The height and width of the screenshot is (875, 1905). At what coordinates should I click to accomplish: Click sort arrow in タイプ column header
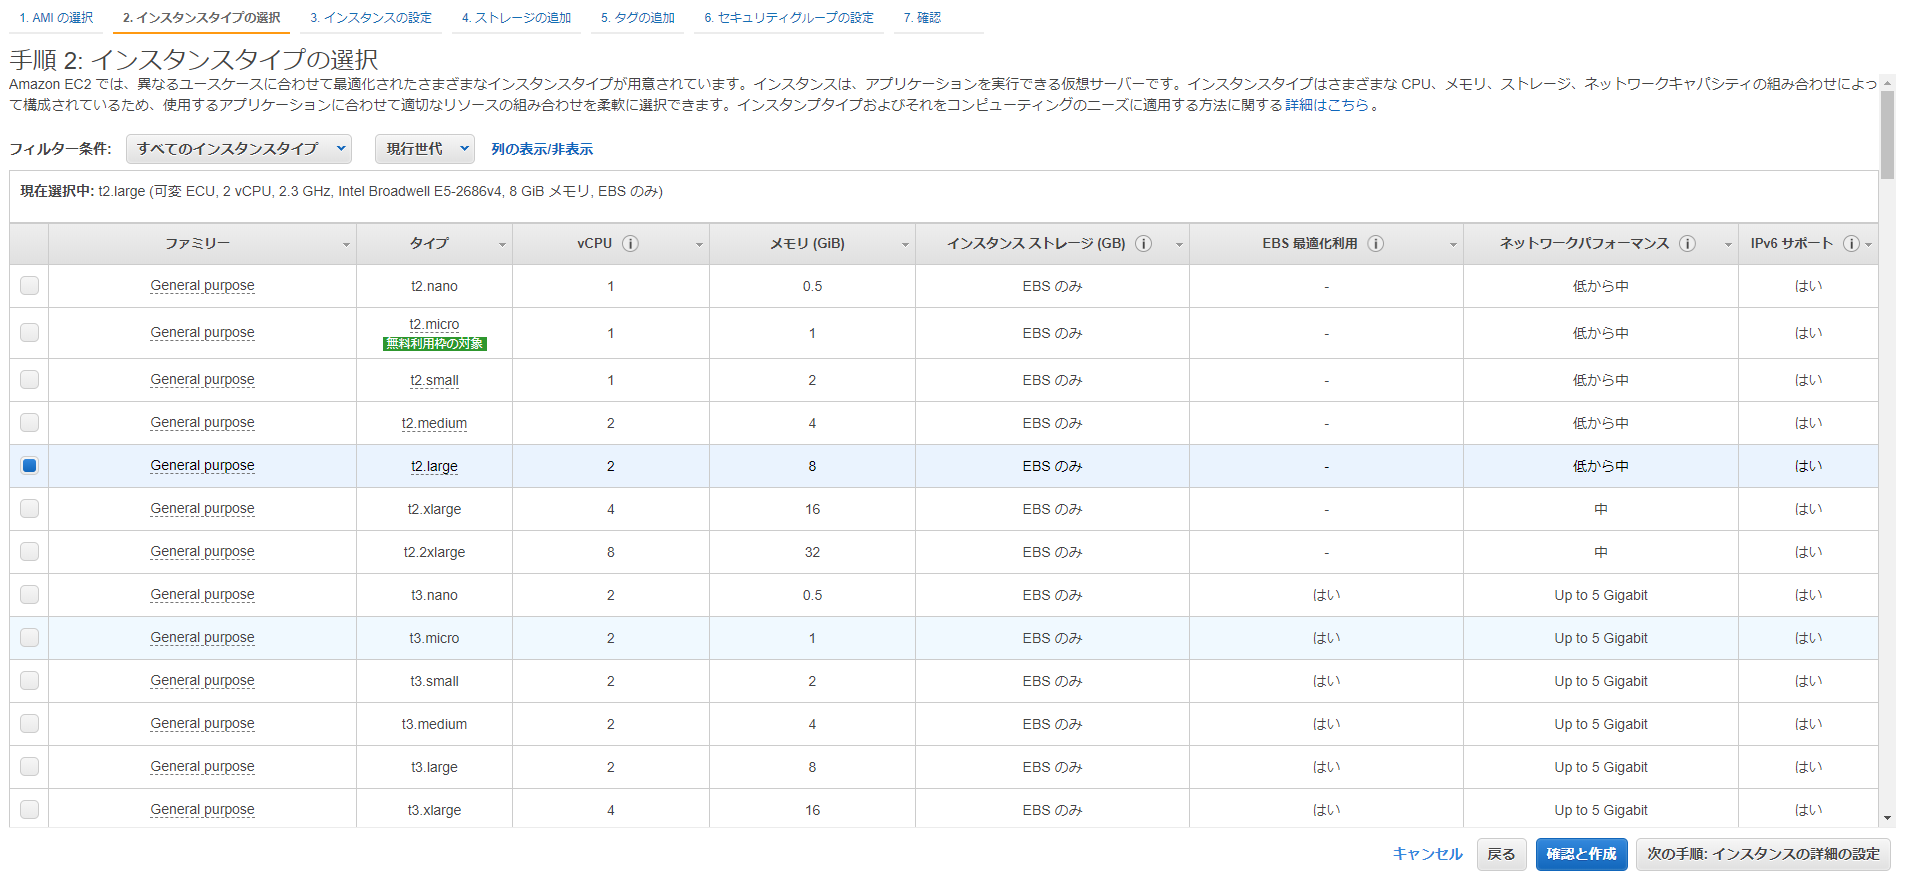(x=502, y=245)
